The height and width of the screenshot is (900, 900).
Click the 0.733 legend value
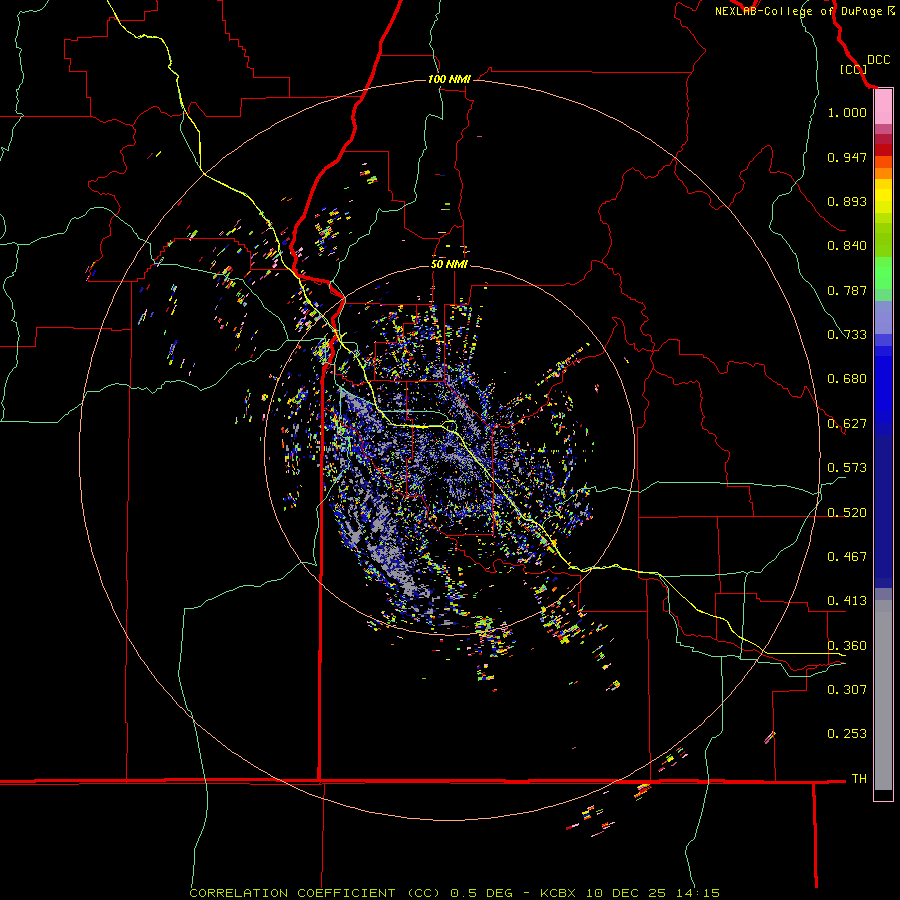(847, 335)
